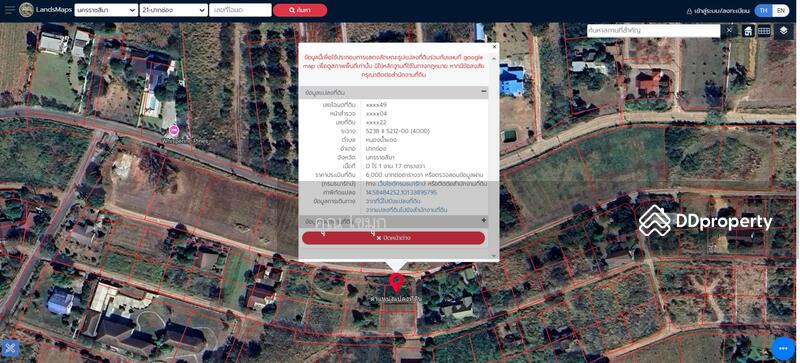Viewport: 800px width, 363px height.
Task: Click the measuring tools icon at bottom left
Action: (11, 348)
